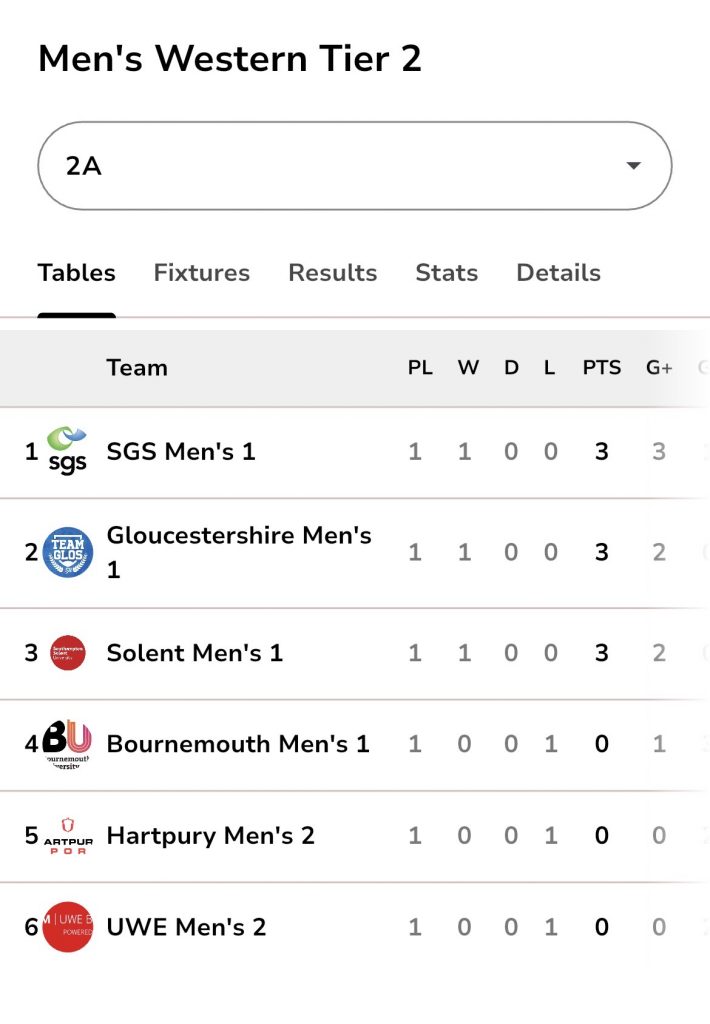Expand the dropdown arrow beside 2A
This screenshot has width=710, height=1024.
(x=633, y=166)
